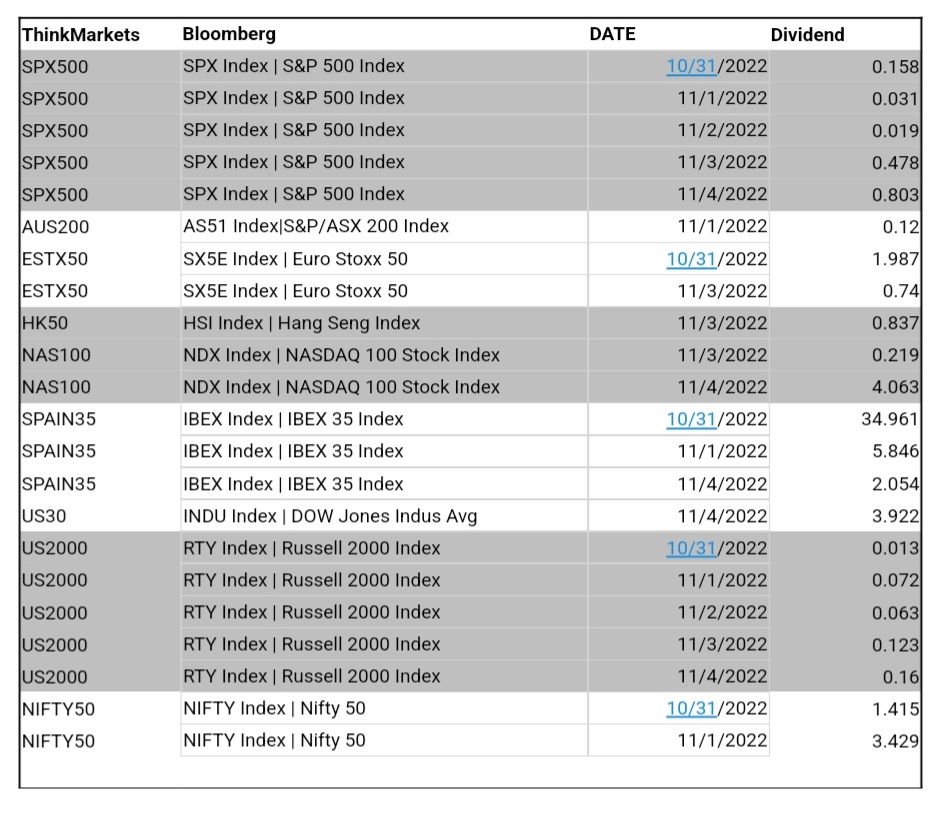Select the ThinkMarkets column header
Viewport: 942px width, 822px height.
(81, 34)
